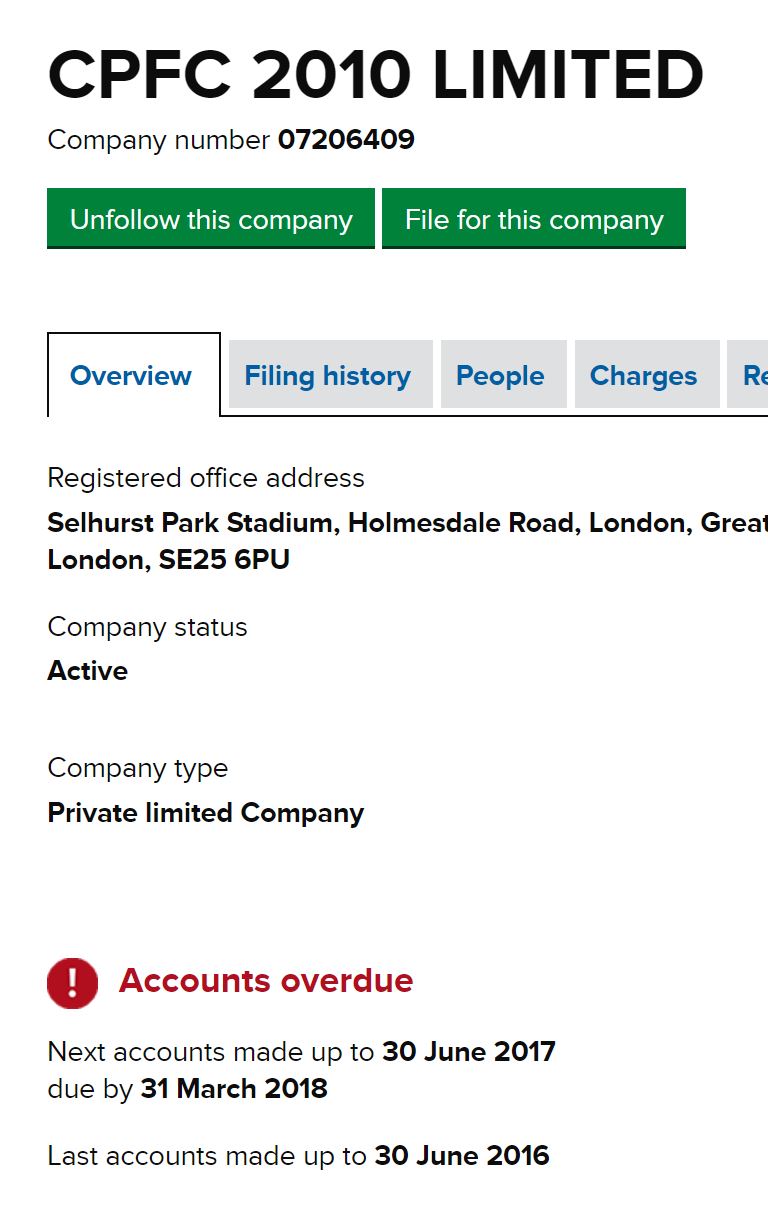This screenshot has width=768, height=1222.
Task: Switch to the Filing history tab
Action: click(330, 375)
